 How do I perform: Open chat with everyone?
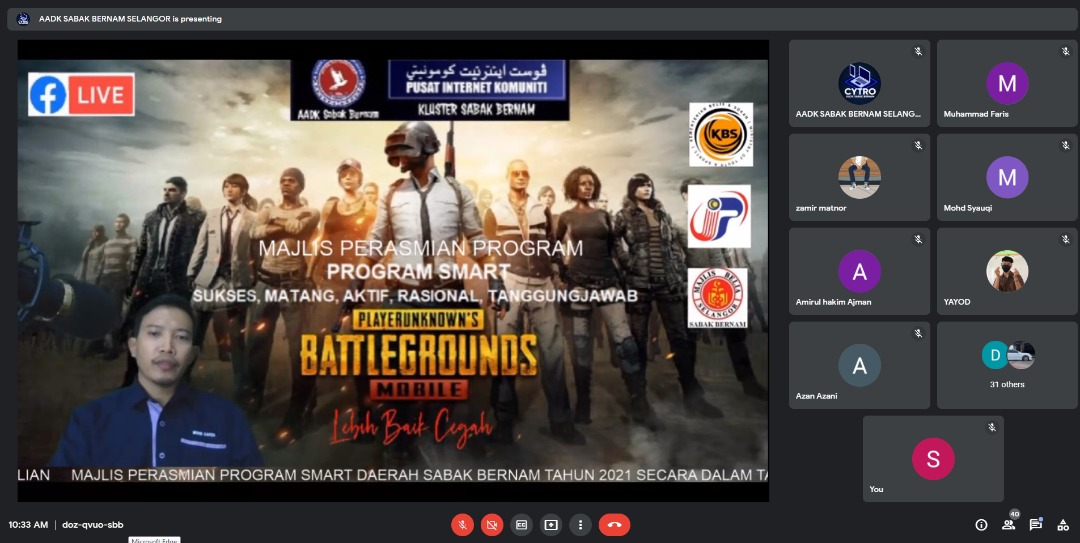point(1035,525)
